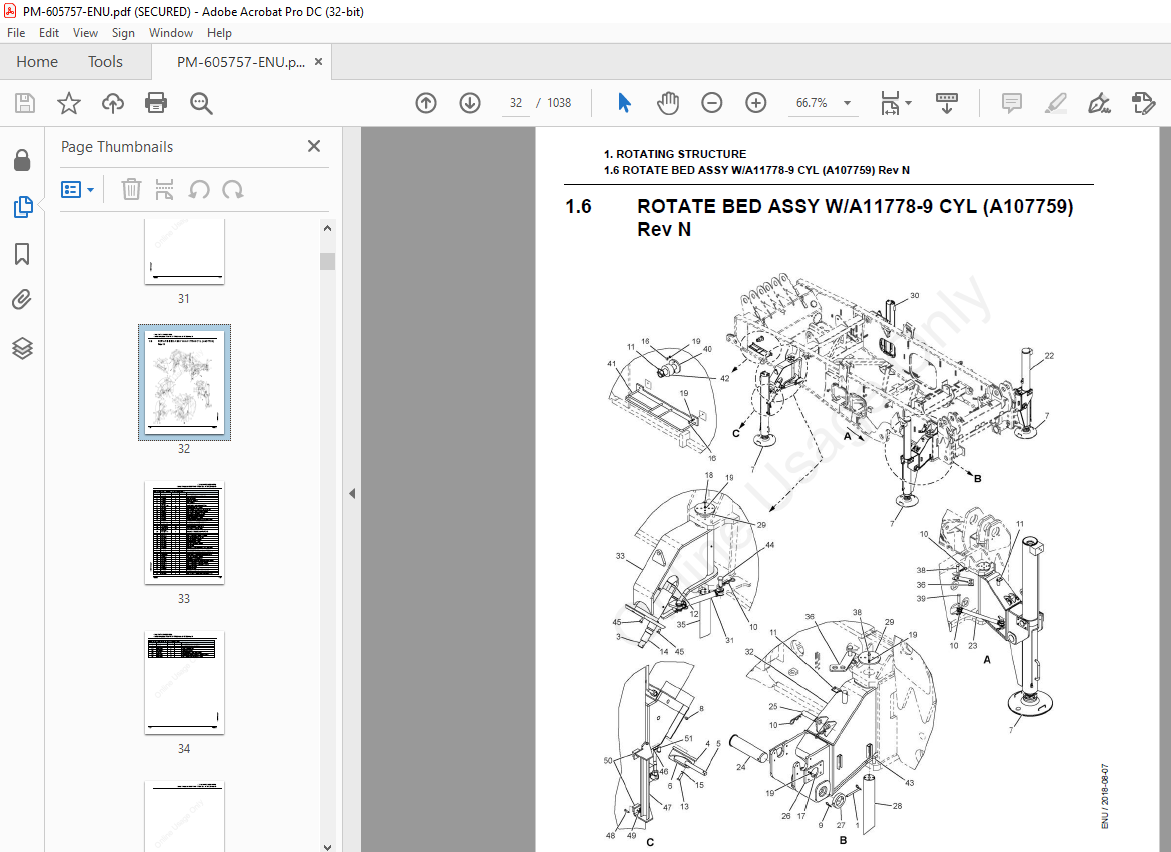Add a comment note icon

coord(1012,103)
